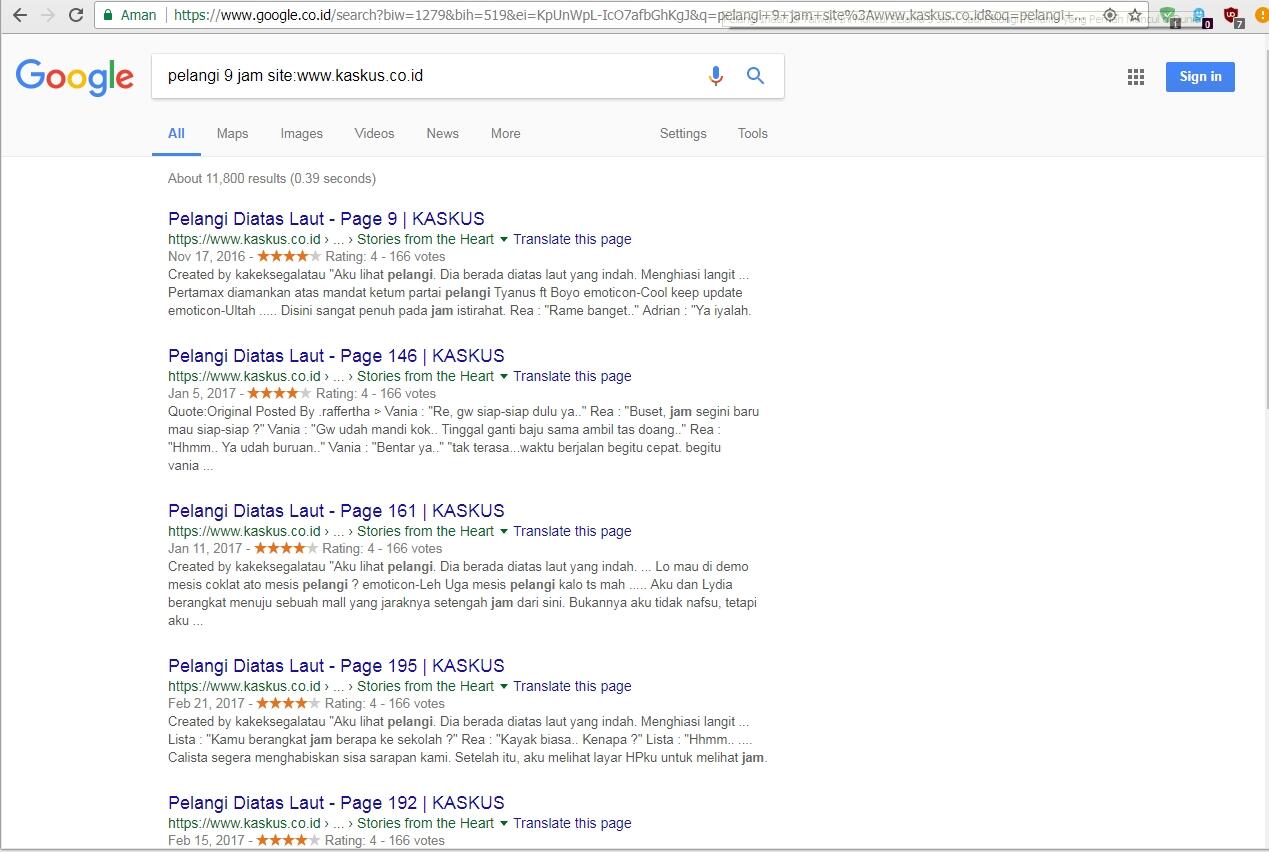Image resolution: width=1269 pixels, height=852 pixels.
Task: Click the 'Aman' secure label in address bar
Action: pos(139,15)
